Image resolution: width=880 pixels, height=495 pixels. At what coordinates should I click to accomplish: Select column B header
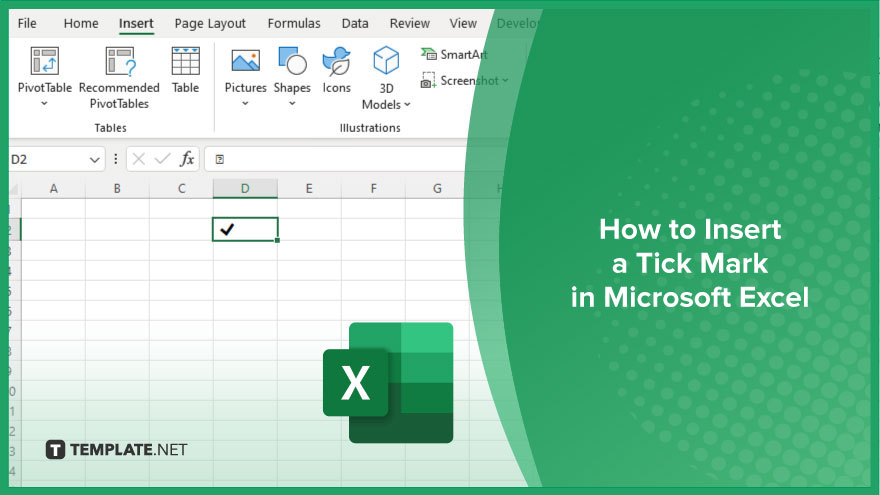pyautogui.click(x=117, y=189)
